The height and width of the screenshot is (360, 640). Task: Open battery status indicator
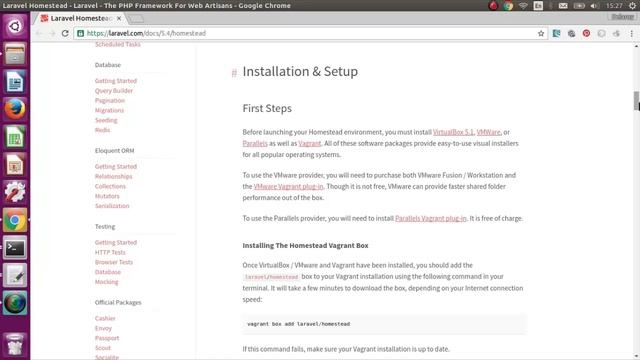[x=579, y=6]
